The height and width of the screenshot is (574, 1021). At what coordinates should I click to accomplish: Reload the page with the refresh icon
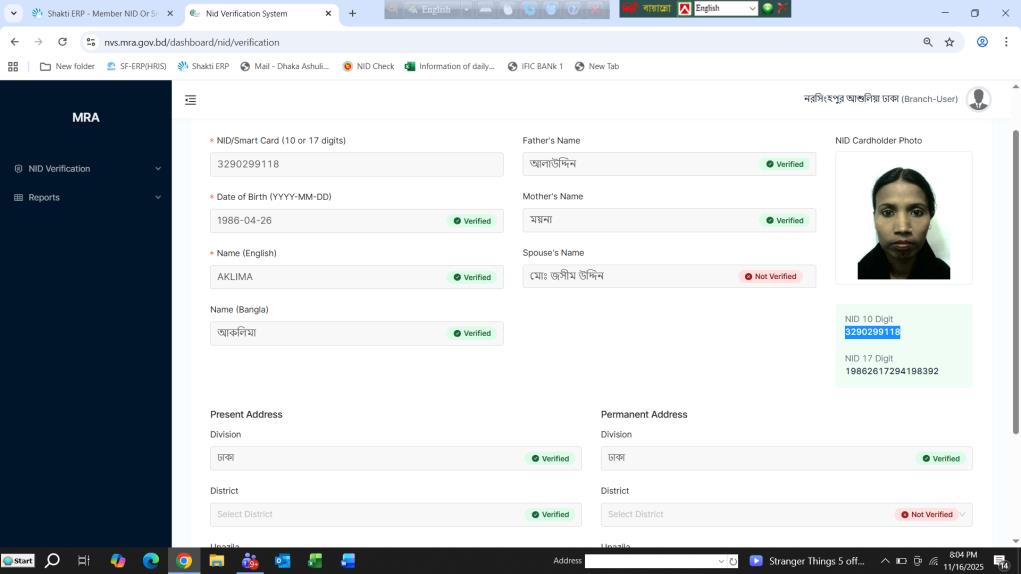(62, 42)
